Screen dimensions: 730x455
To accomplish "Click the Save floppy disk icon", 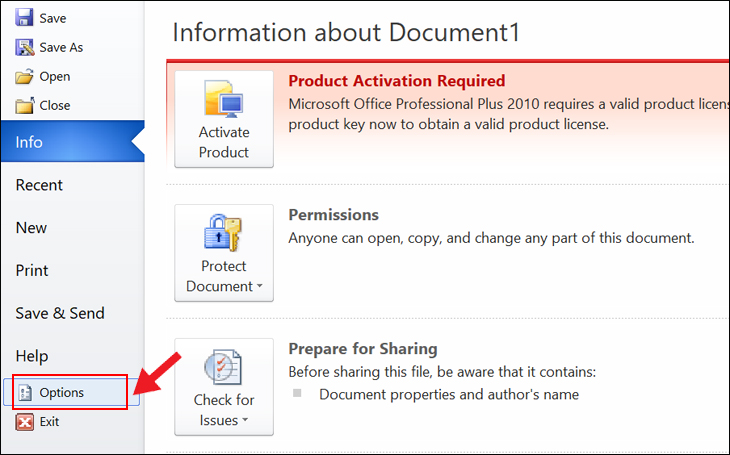I will click(24, 18).
